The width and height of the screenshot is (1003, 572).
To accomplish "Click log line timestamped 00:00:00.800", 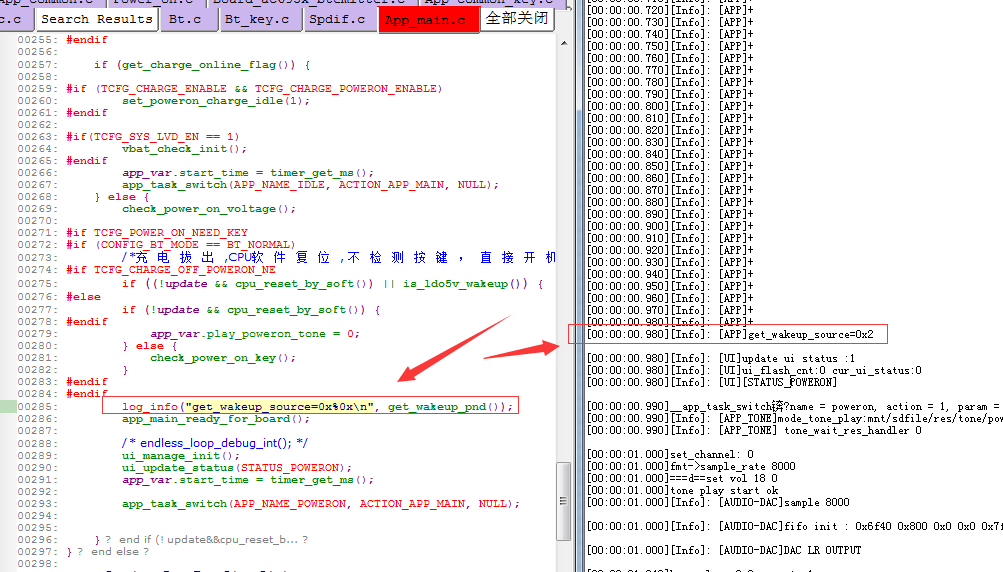I will point(670,106).
